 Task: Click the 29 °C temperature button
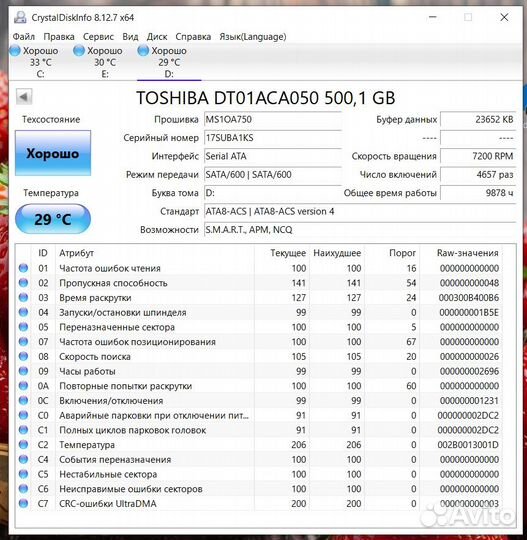coord(53,219)
